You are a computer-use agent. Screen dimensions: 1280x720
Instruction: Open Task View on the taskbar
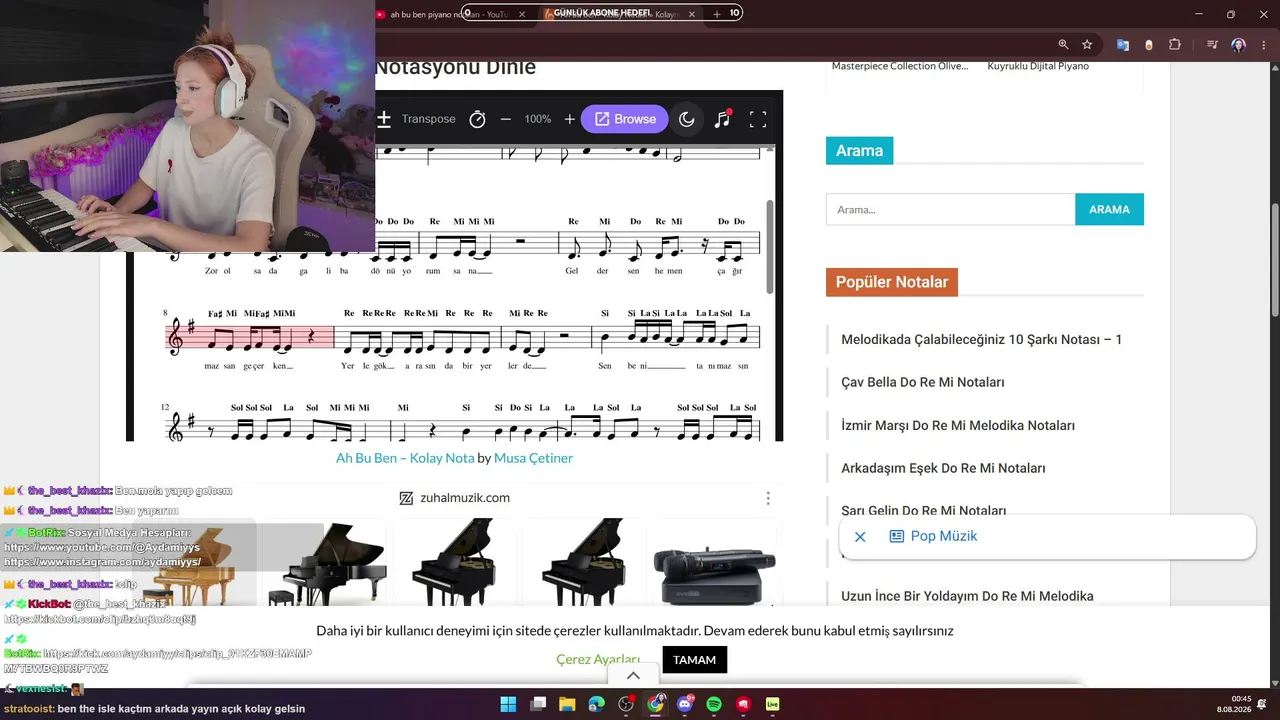click(x=538, y=704)
